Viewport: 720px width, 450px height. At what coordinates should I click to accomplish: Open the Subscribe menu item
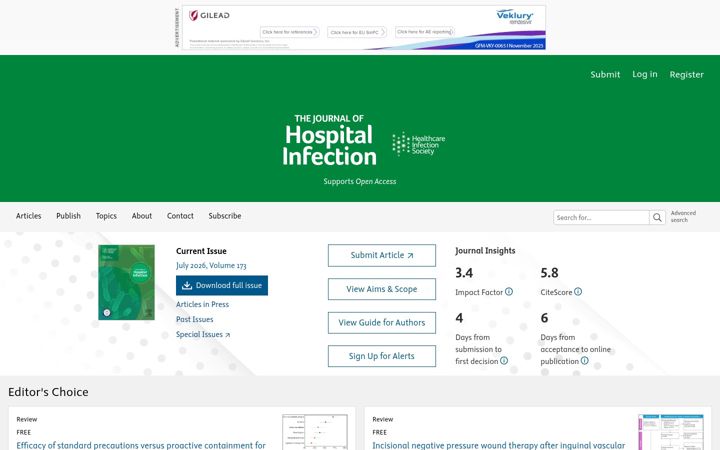[x=225, y=216]
